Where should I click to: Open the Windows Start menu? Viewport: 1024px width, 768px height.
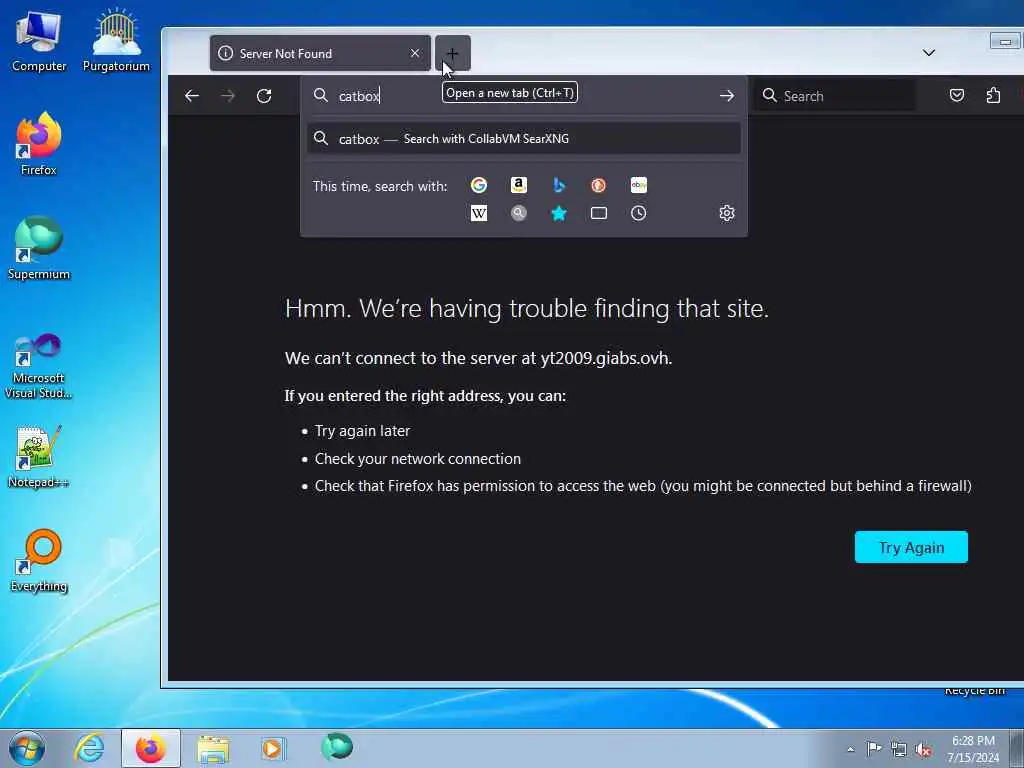27,748
